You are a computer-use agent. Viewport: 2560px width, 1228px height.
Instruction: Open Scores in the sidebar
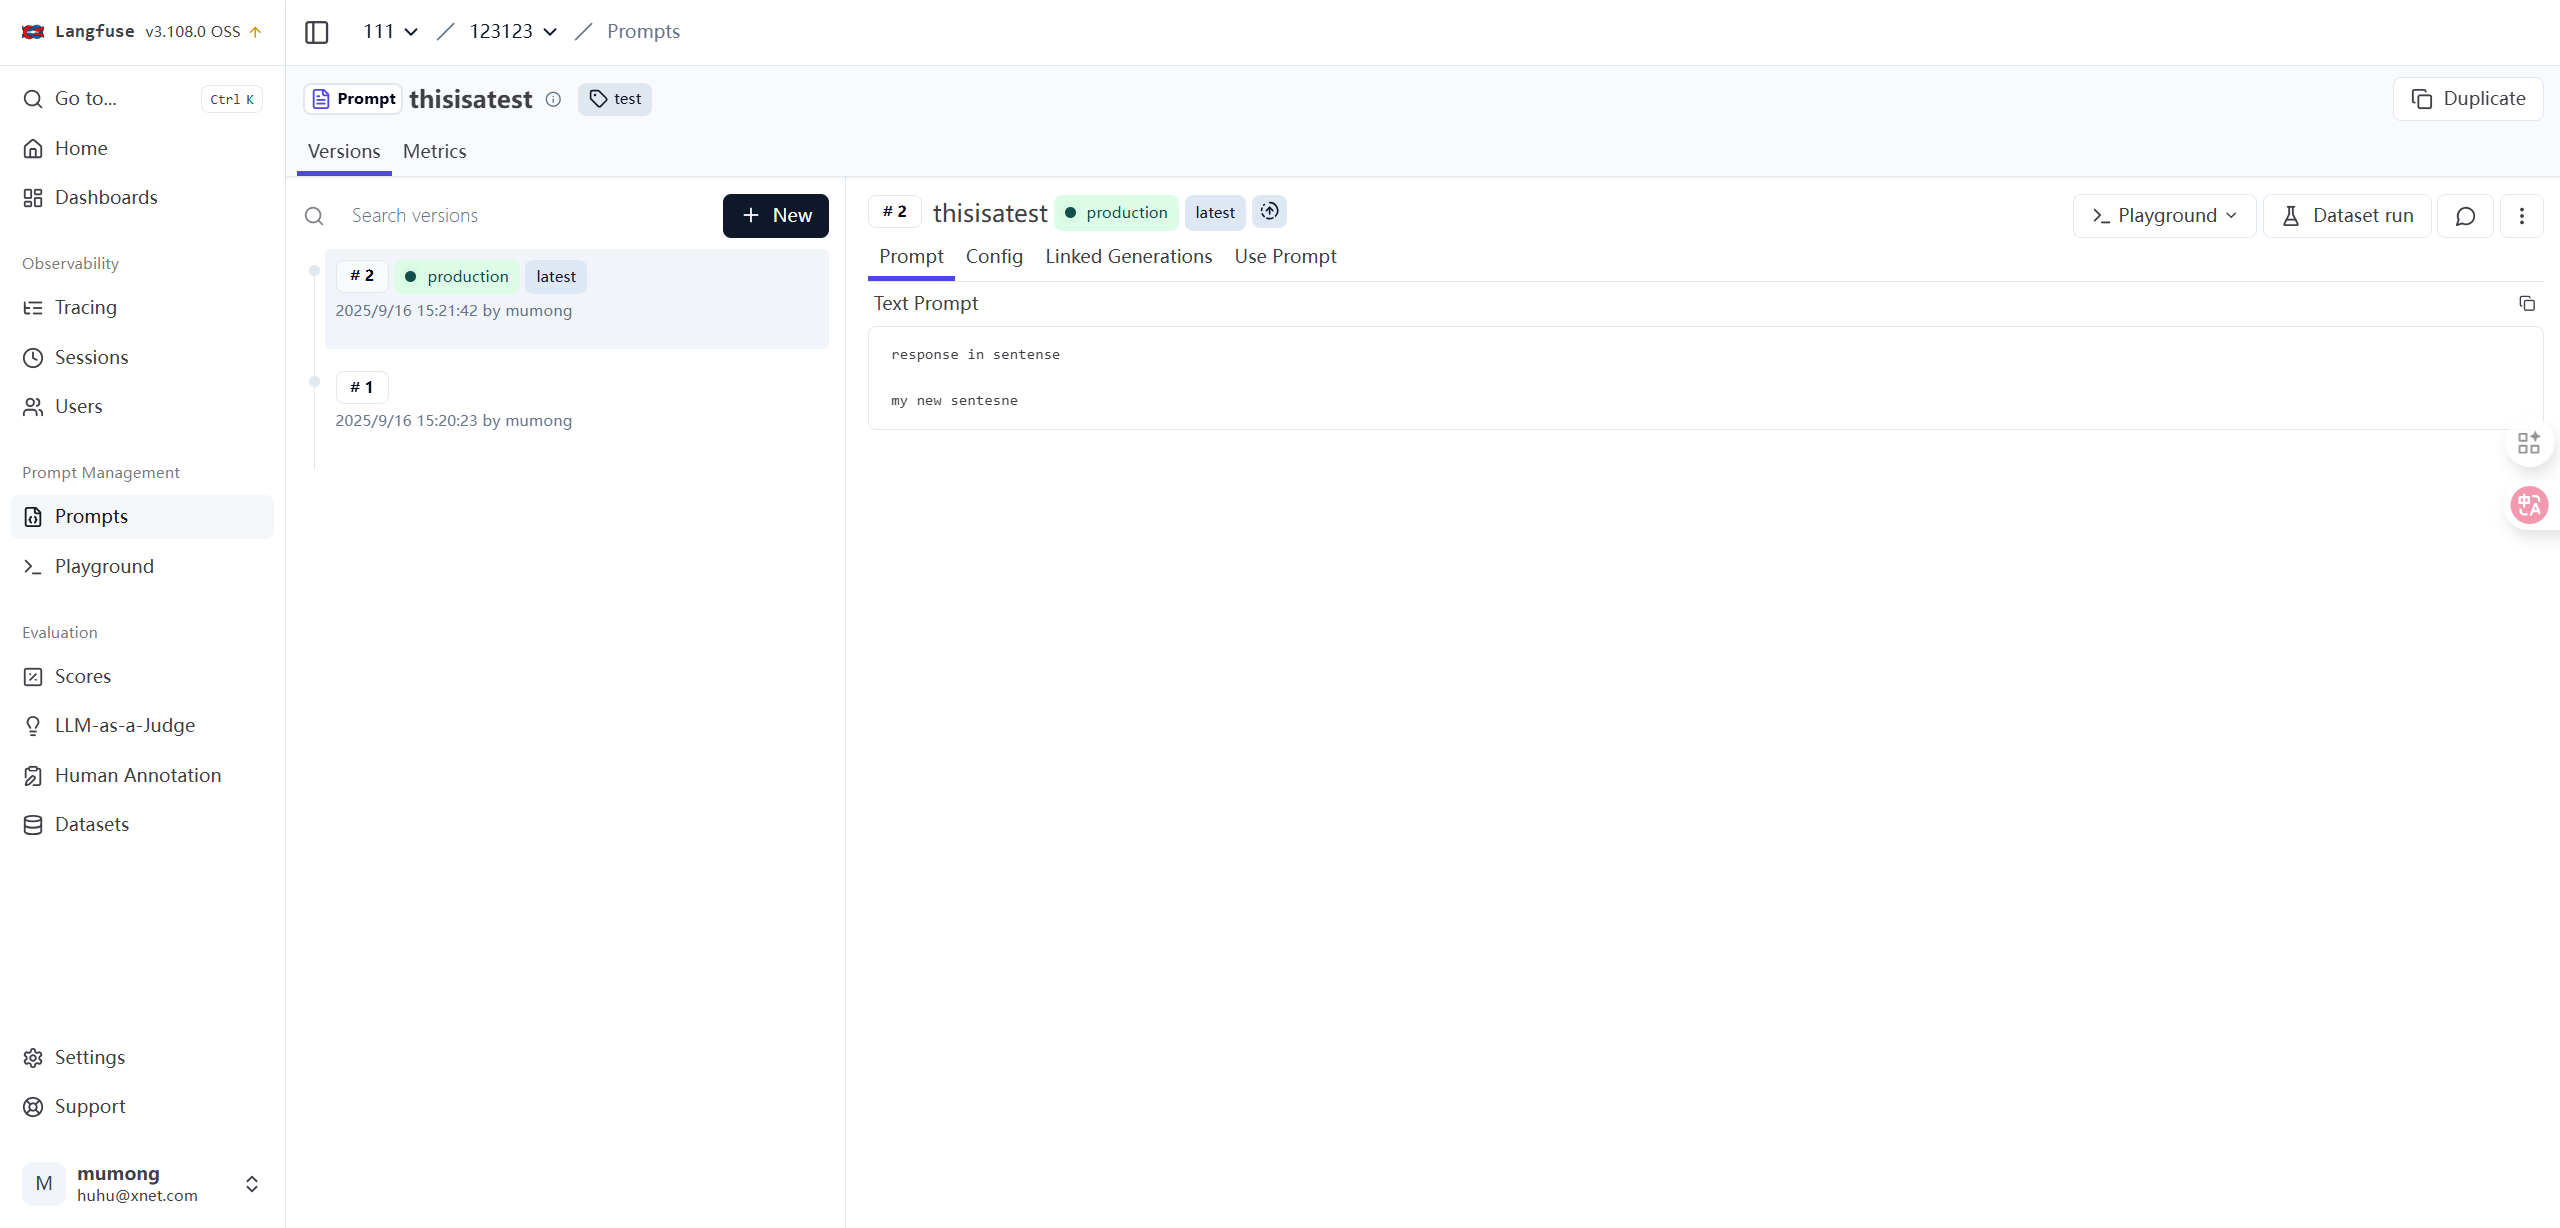tap(142, 676)
